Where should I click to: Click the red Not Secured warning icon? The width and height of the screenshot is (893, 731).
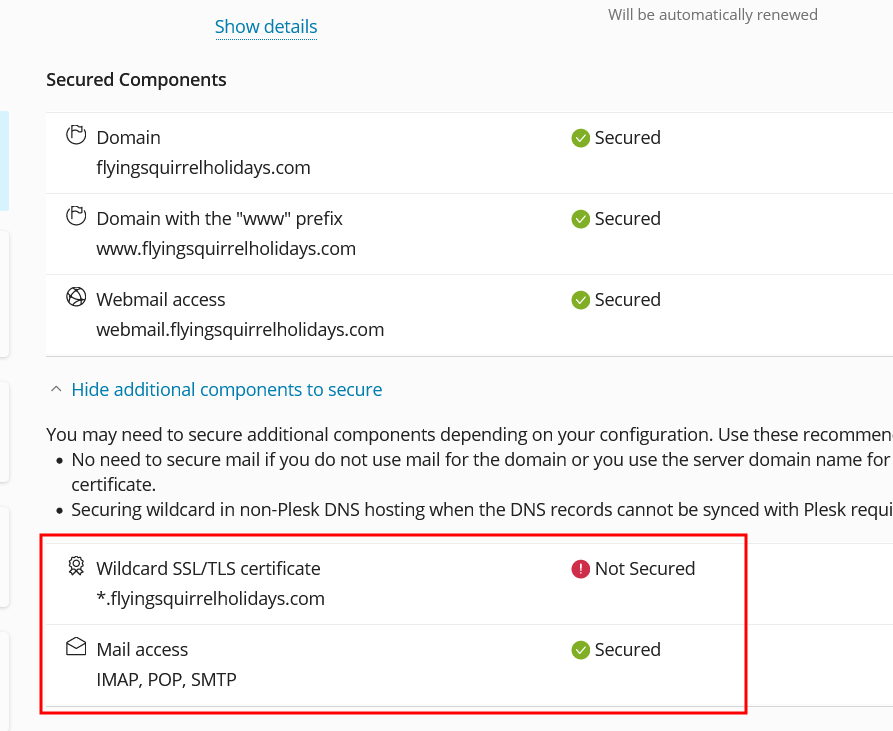(x=580, y=569)
